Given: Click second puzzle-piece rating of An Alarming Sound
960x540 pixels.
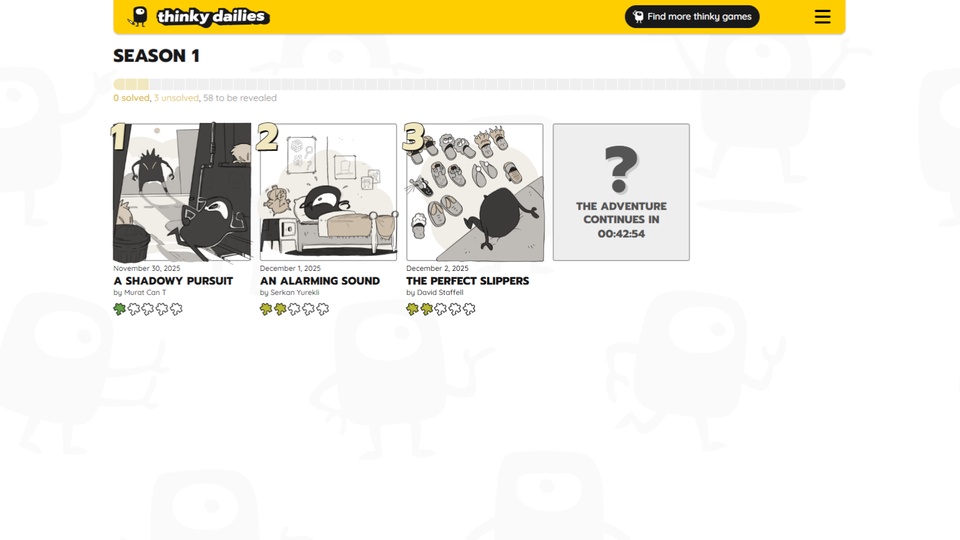Looking at the screenshot, I should [x=280, y=309].
